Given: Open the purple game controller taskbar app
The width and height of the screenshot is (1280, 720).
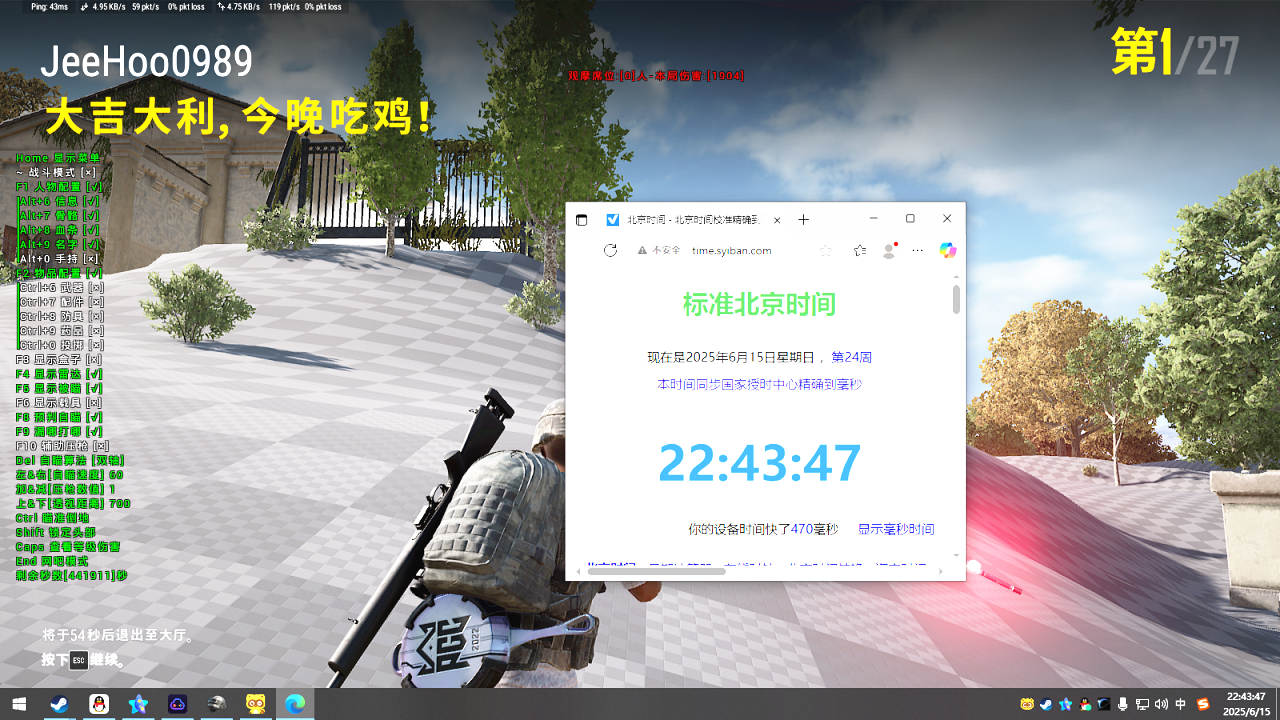Looking at the screenshot, I should [177, 704].
